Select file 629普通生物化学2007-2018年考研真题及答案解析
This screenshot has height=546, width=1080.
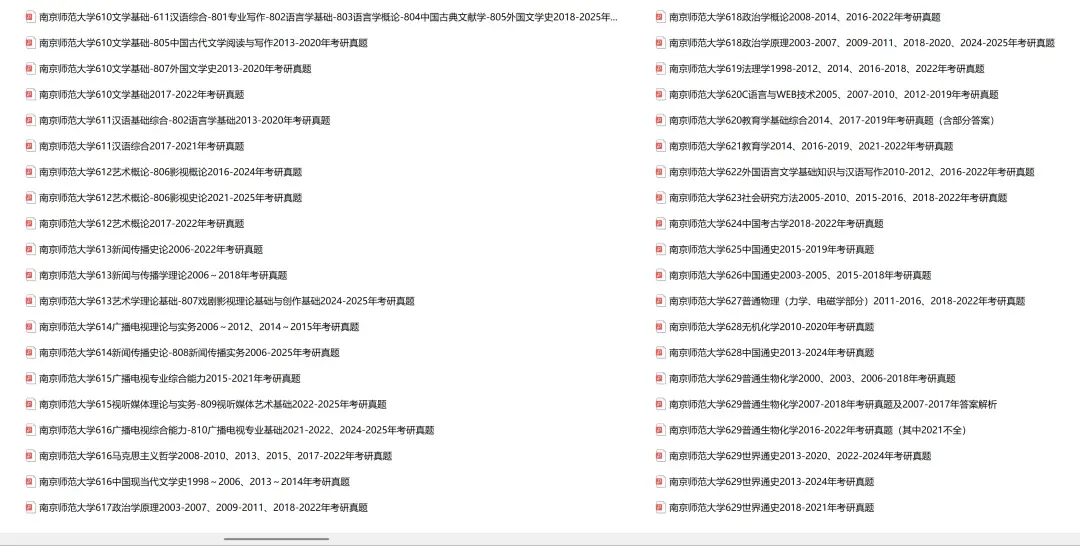(x=833, y=404)
